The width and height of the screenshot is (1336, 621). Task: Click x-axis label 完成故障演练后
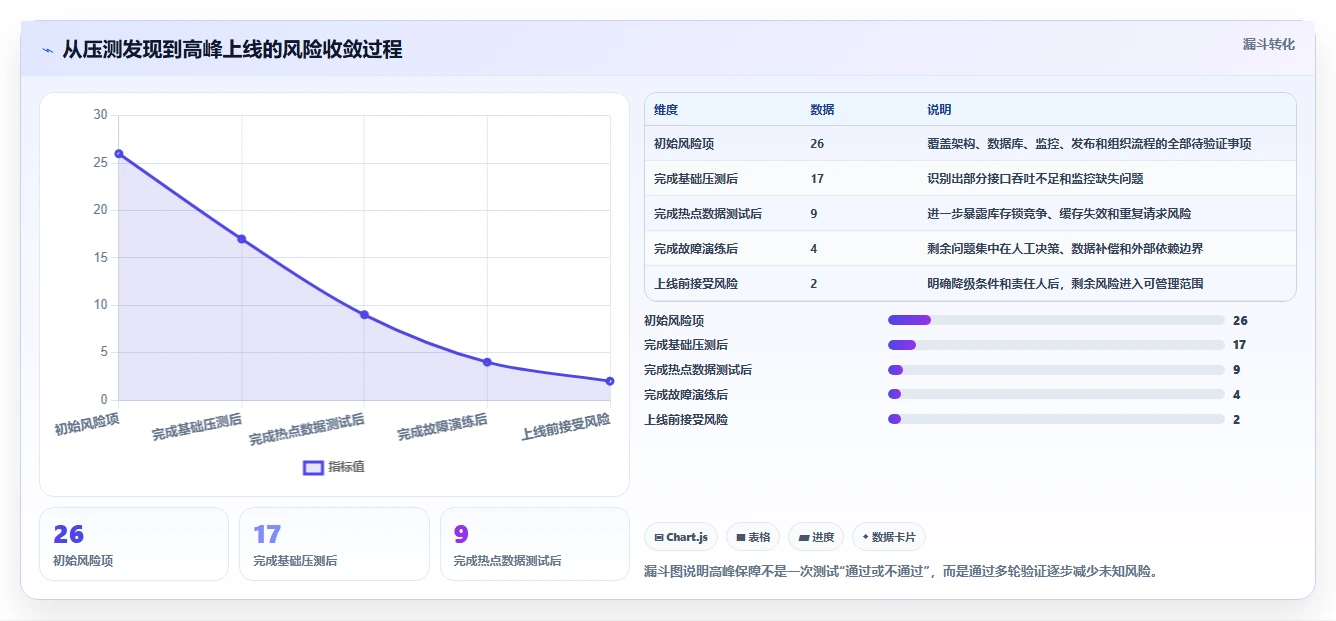pyautogui.click(x=443, y=427)
